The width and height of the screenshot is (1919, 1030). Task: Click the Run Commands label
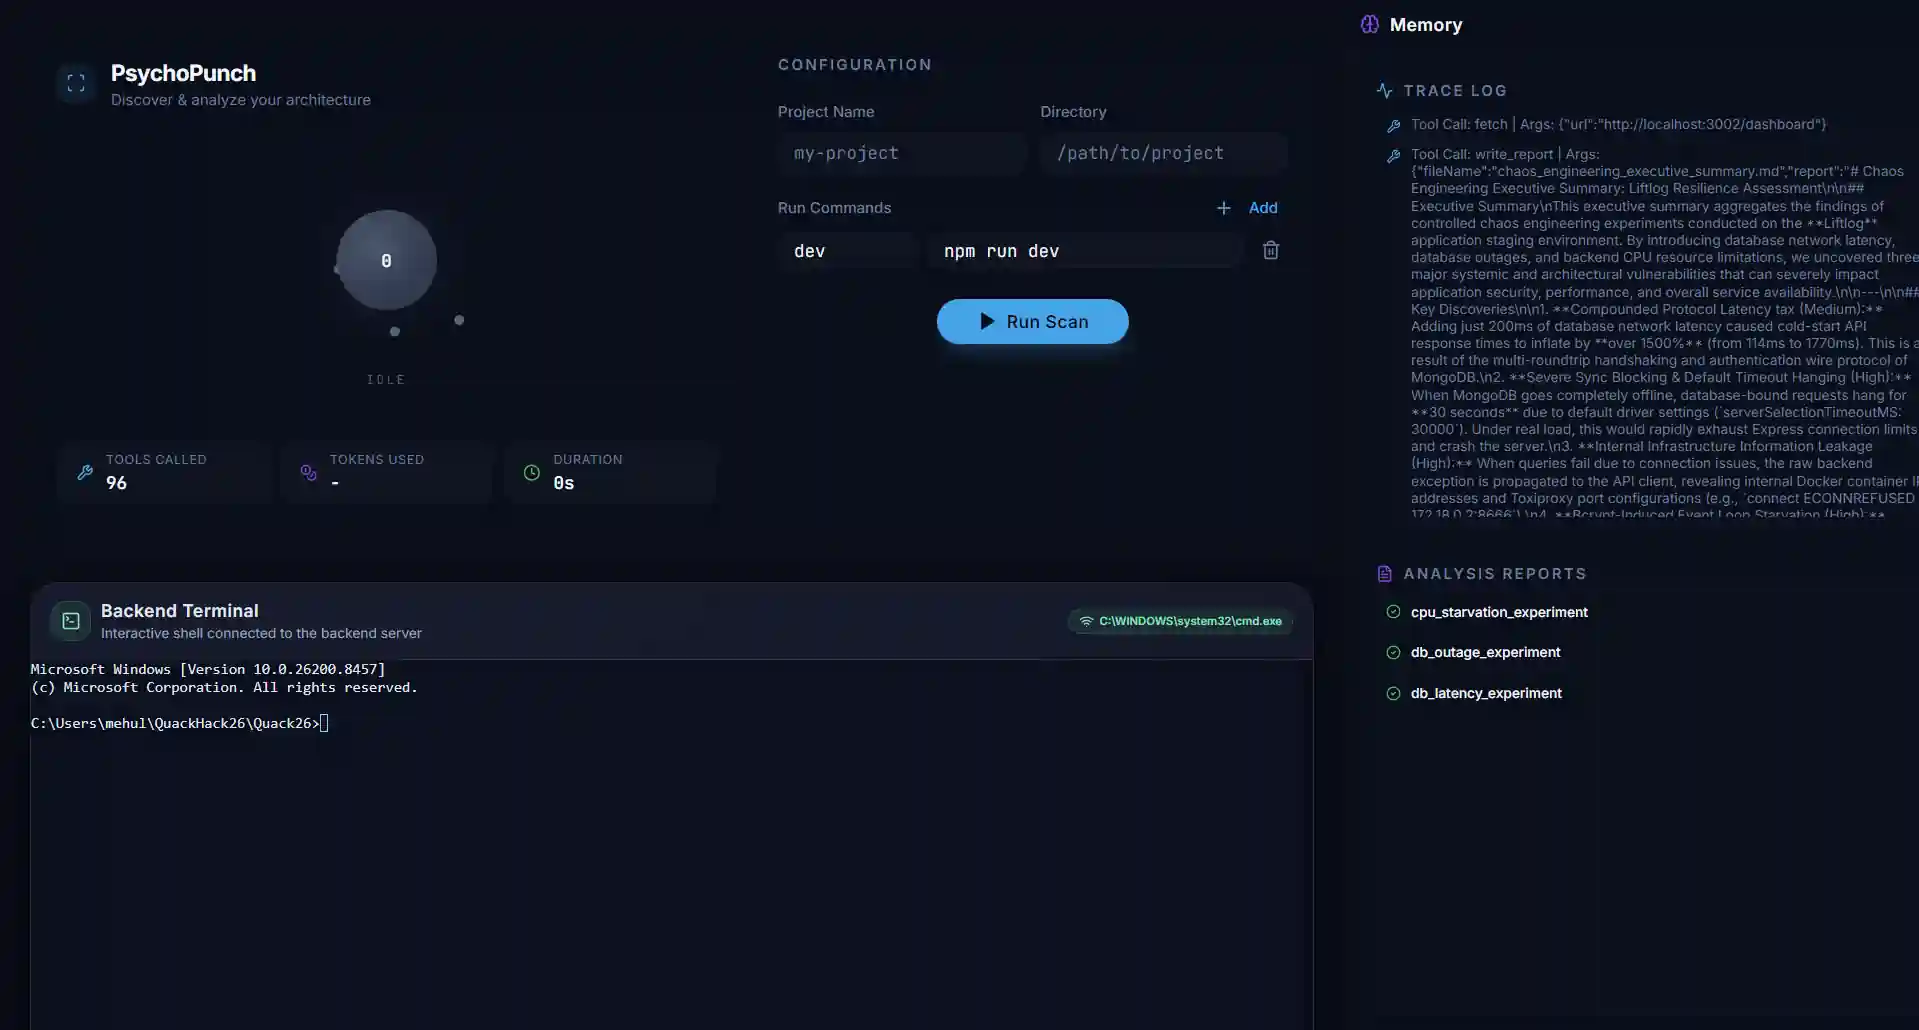coord(834,208)
